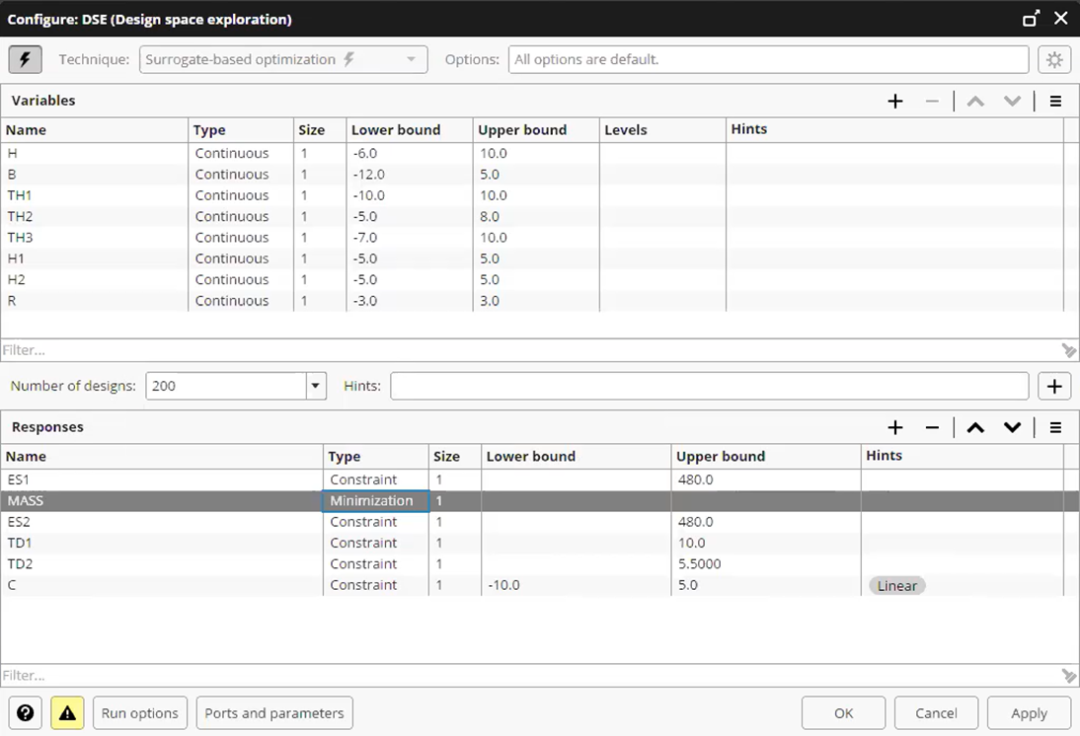Open the Responses pane hamburger menu
This screenshot has width=1080, height=736.
pyautogui.click(x=1055, y=428)
